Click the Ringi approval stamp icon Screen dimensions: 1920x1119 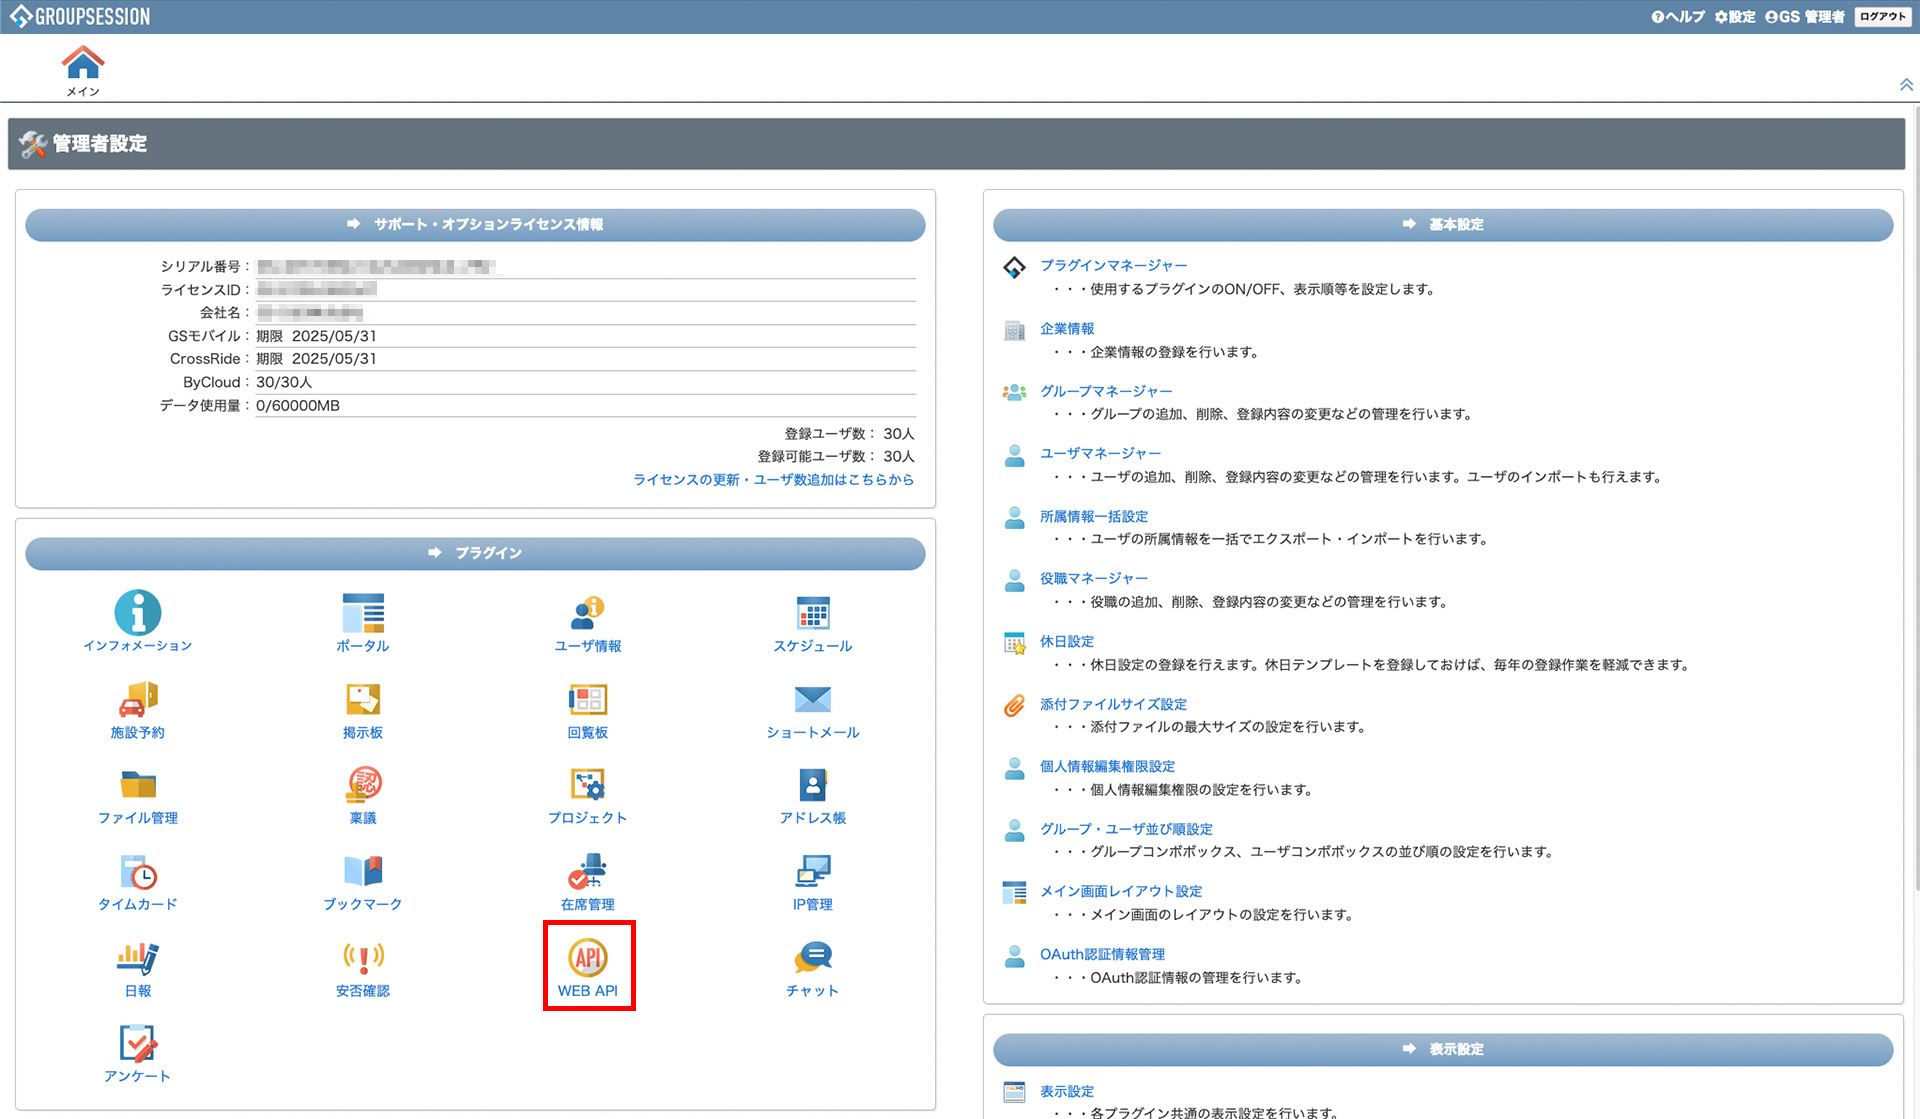point(363,785)
